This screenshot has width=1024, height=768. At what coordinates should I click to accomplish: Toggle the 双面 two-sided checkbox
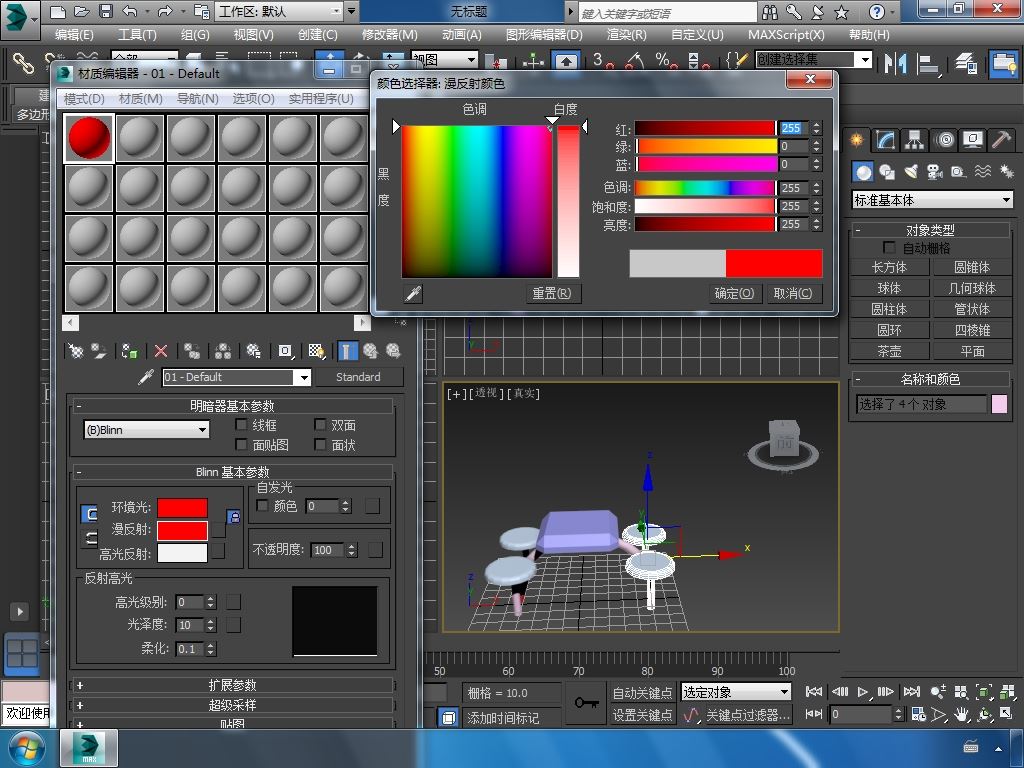point(321,425)
